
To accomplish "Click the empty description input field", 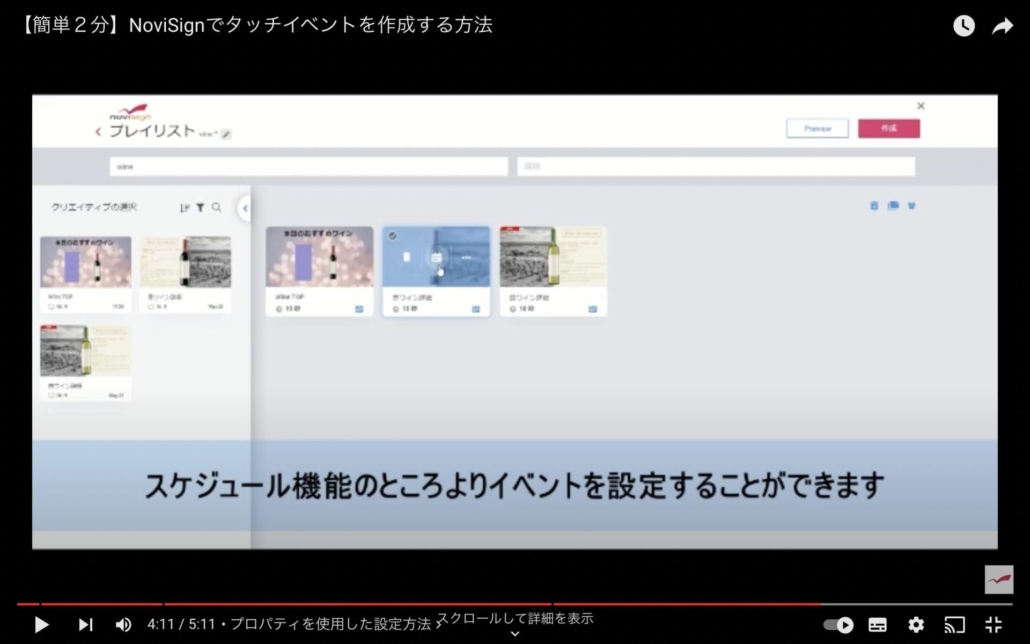I will click(716, 166).
